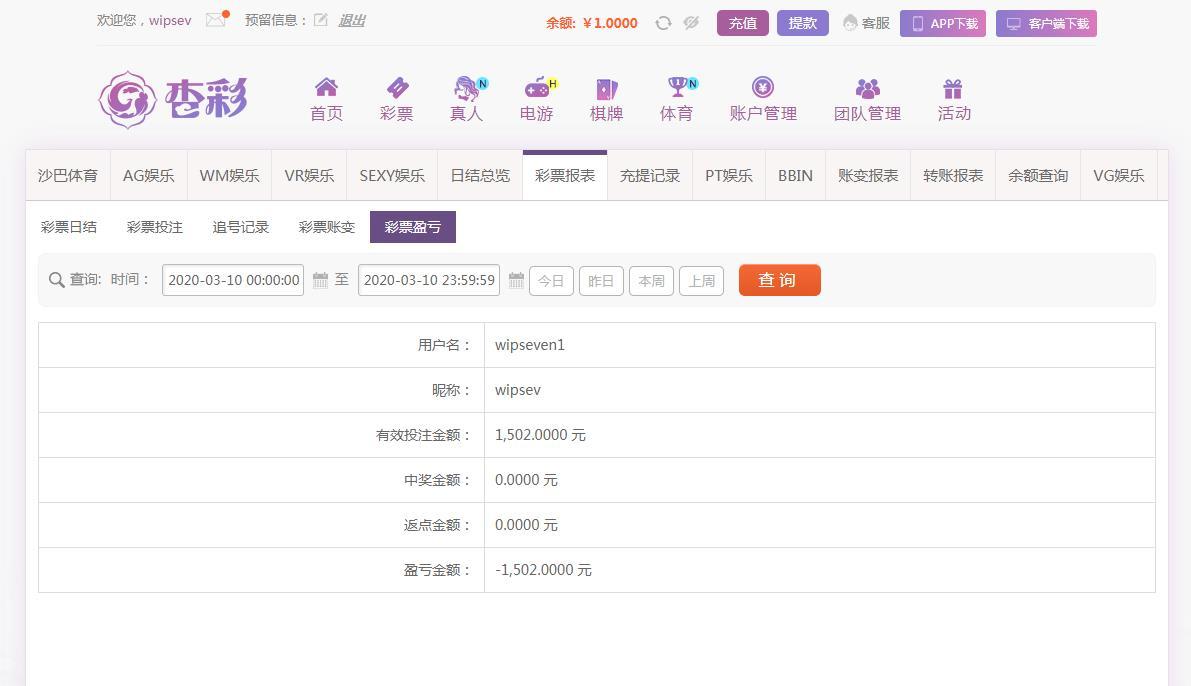This screenshot has height=686, width=1191.
Task: Open start date calendar picker
Action: pyautogui.click(x=320, y=281)
